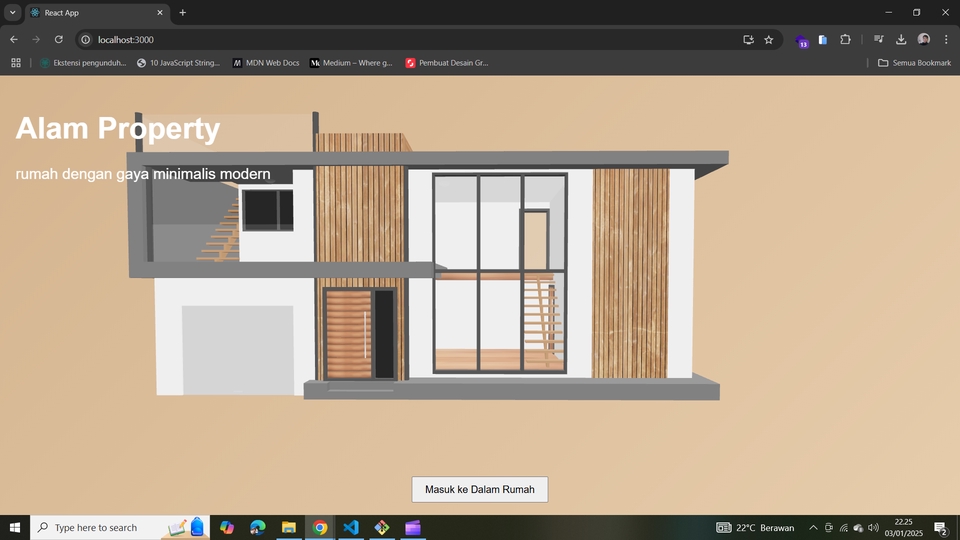Click the rumah dengan gaya minimalis modern text

tap(143, 174)
